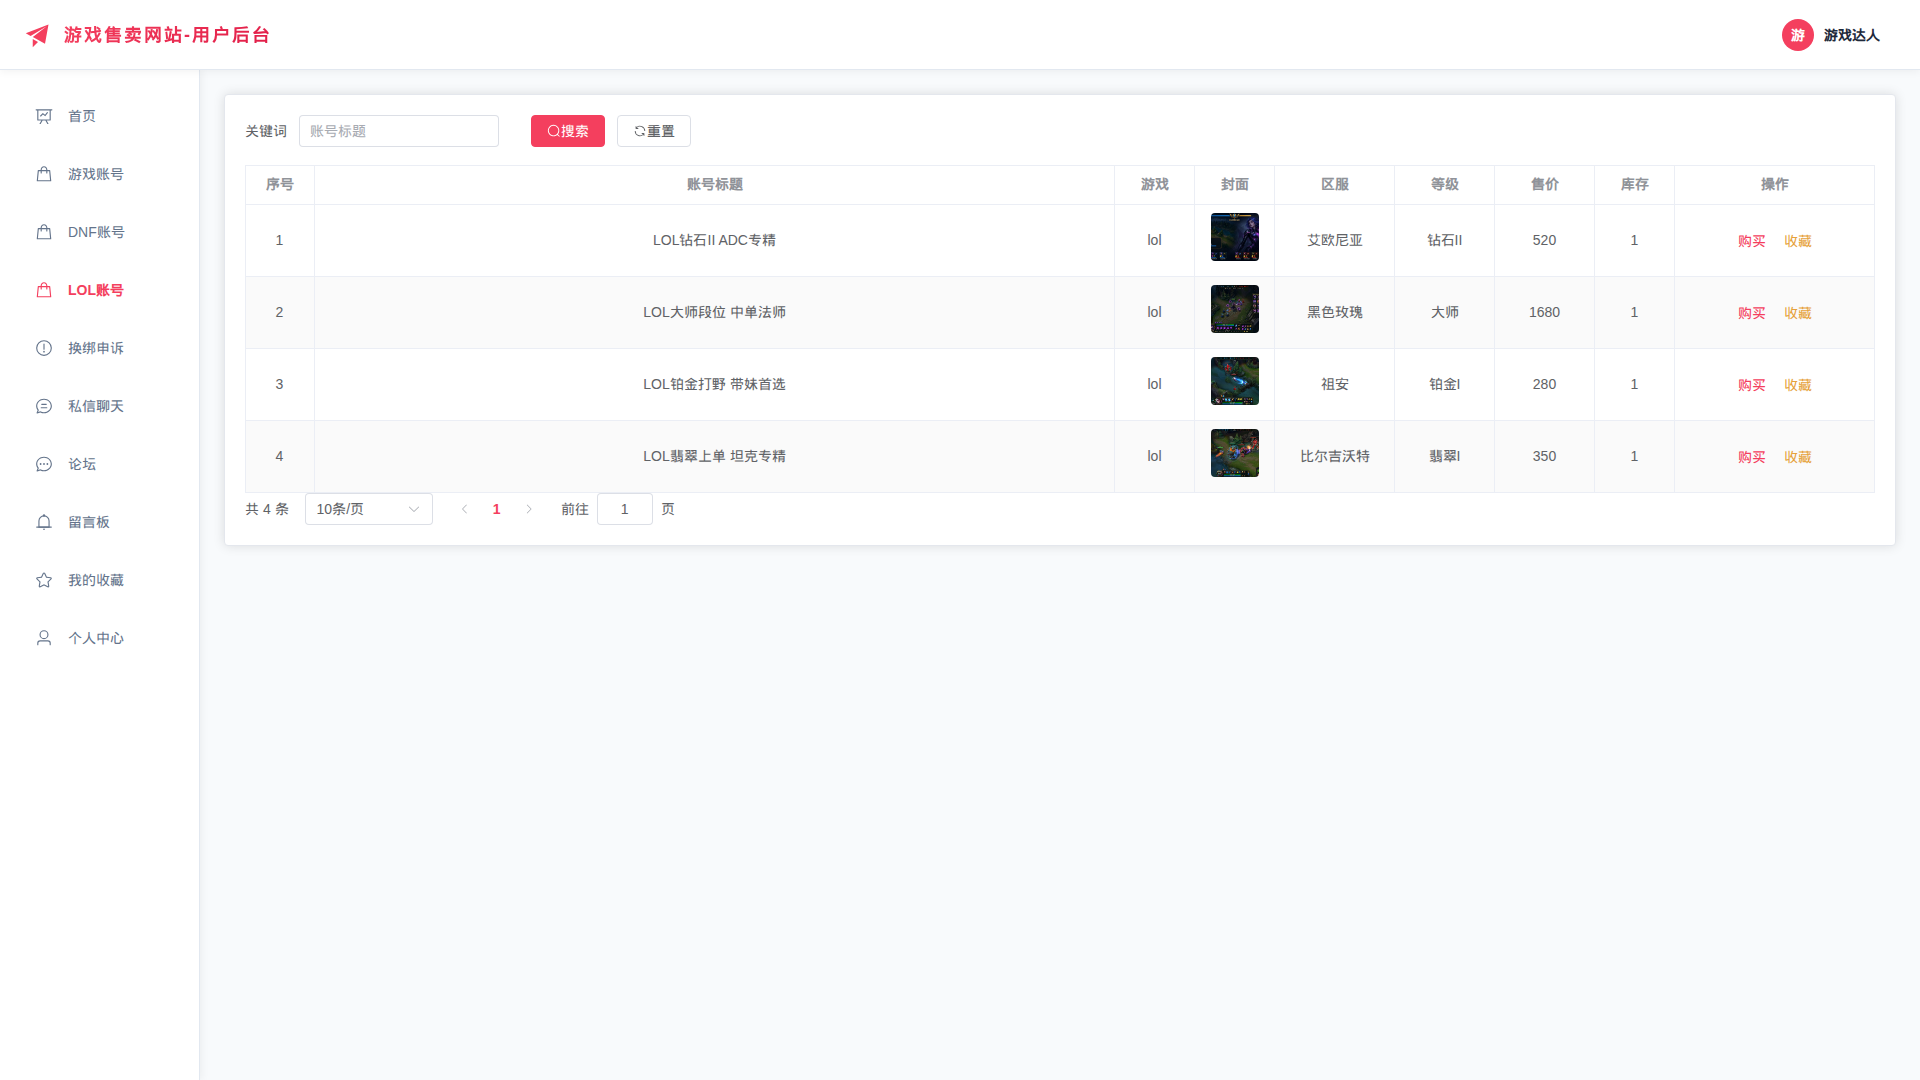Open 私信聊天 menu item
The width and height of the screenshot is (1920, 1080).
click(99, 406)
